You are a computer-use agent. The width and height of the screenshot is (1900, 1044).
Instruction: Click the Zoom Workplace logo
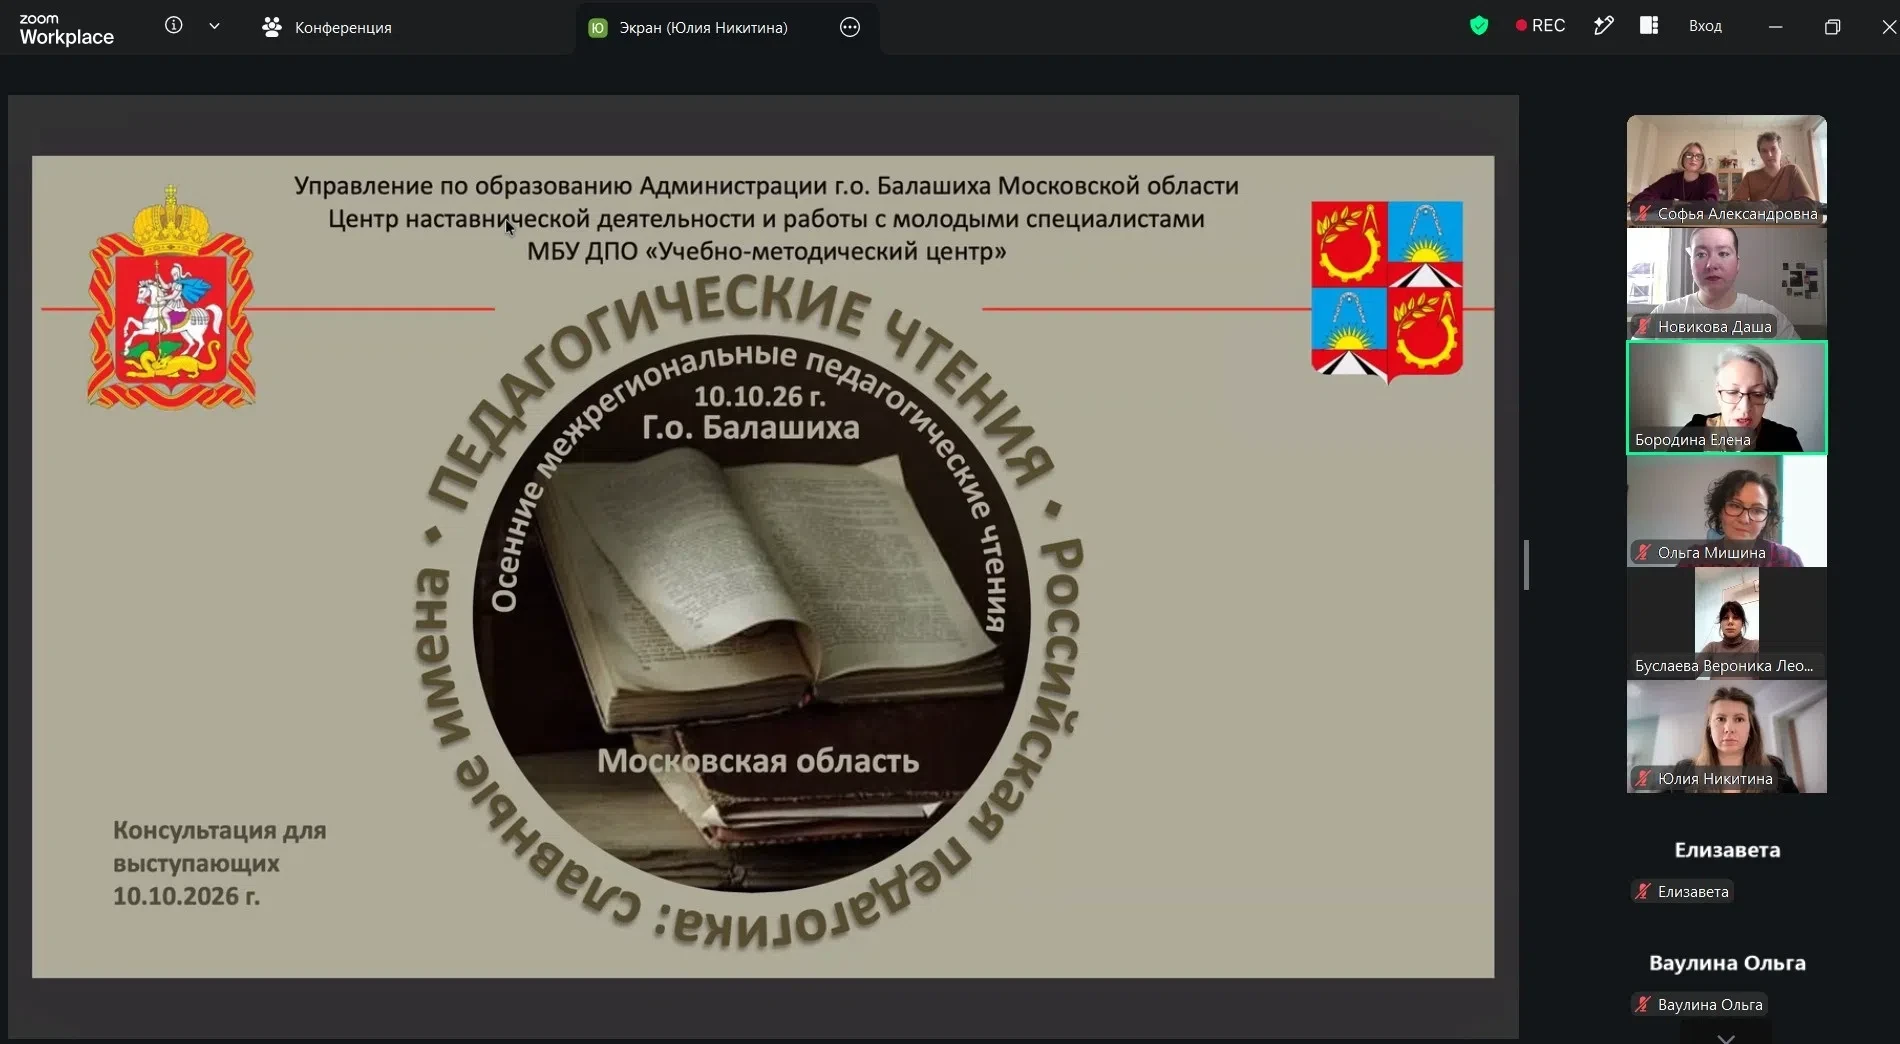[66, 29]
